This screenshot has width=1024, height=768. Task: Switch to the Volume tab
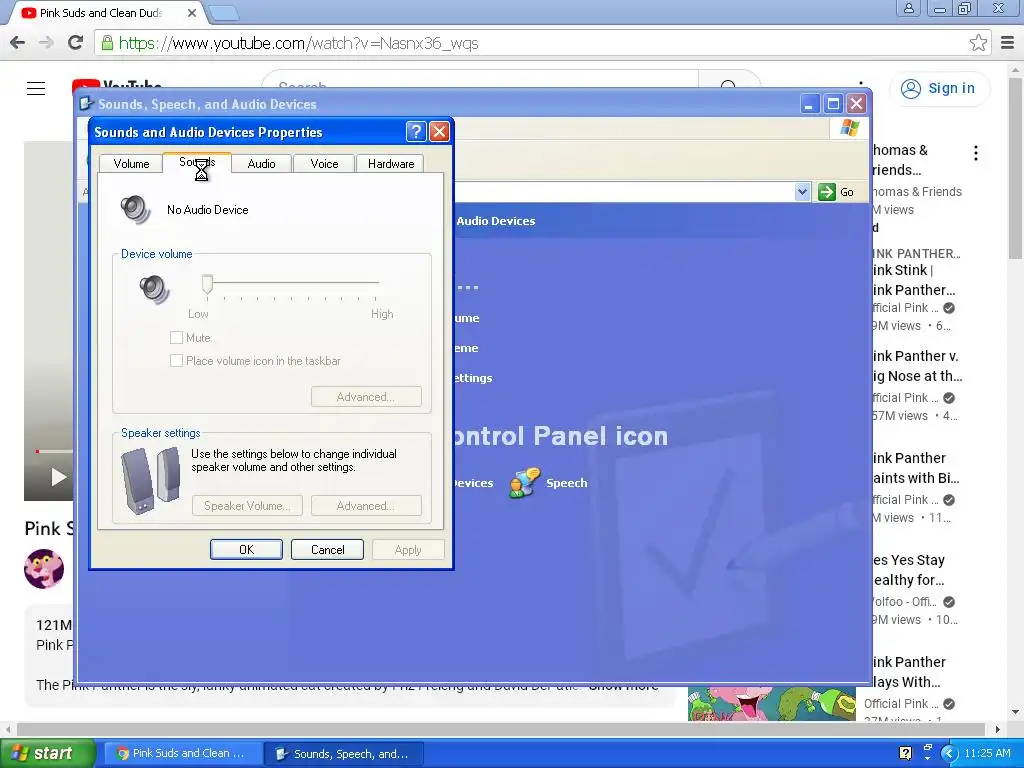[x=131, y=163]
